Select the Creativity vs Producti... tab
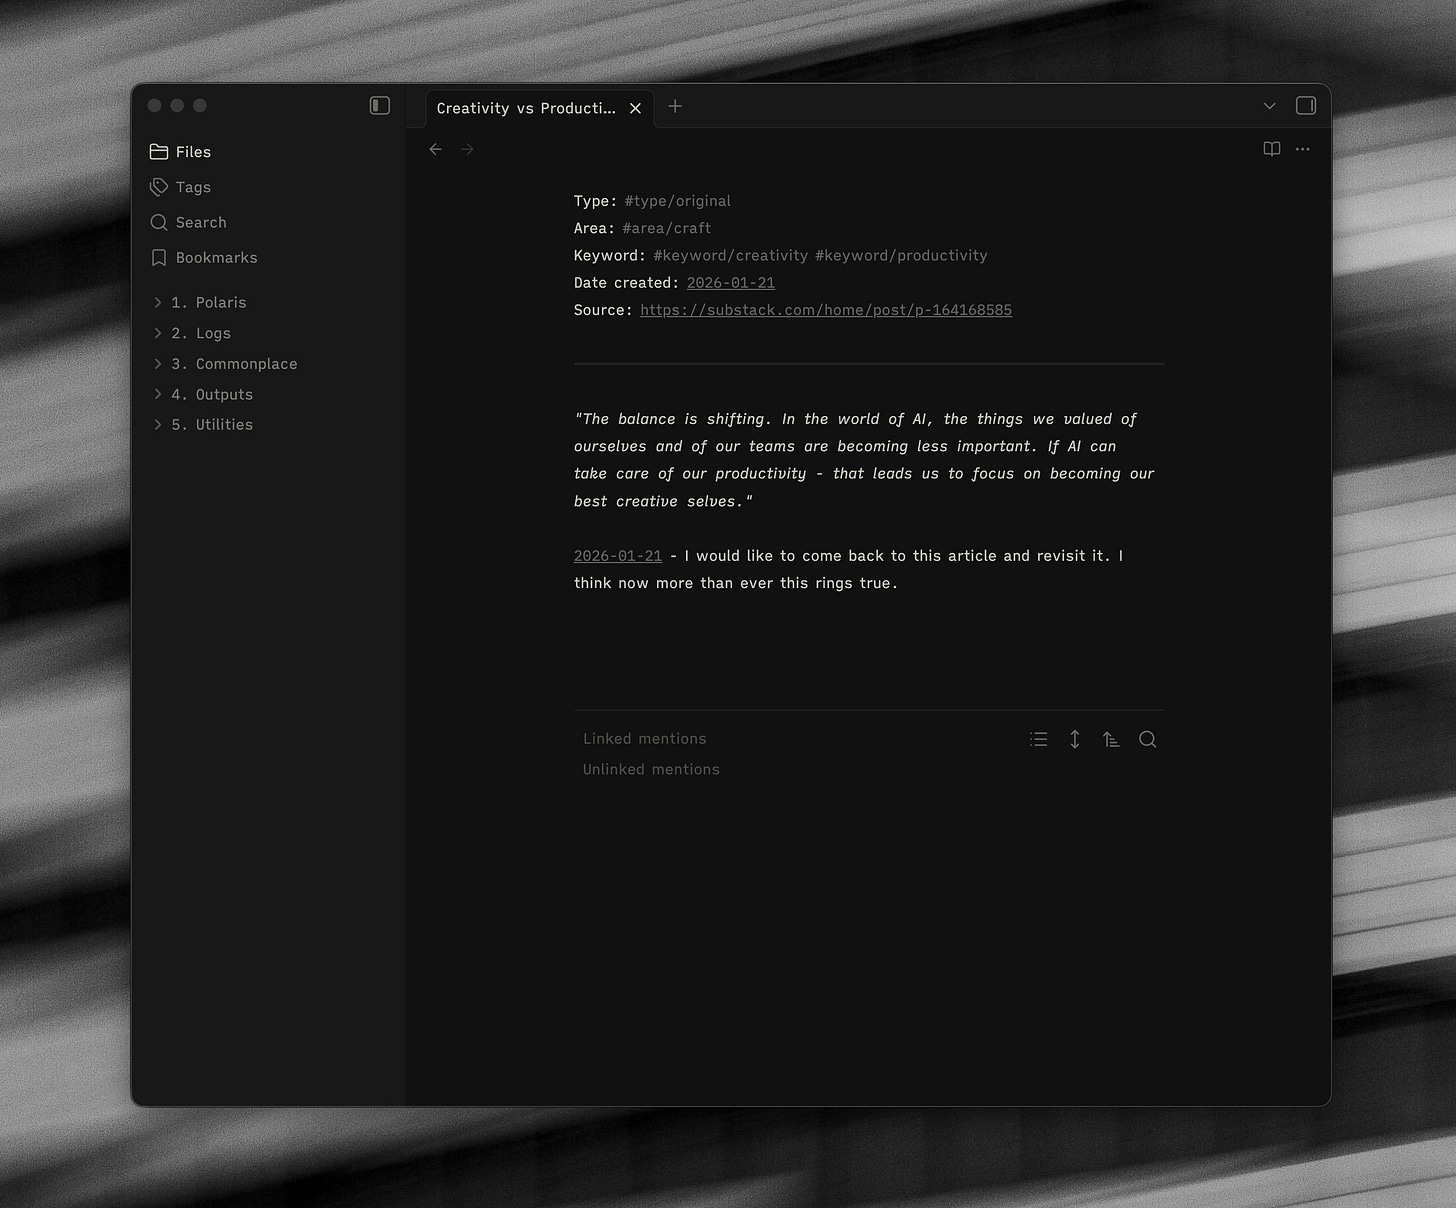Screen dimensions: 1456x1208 coord(540,108)
